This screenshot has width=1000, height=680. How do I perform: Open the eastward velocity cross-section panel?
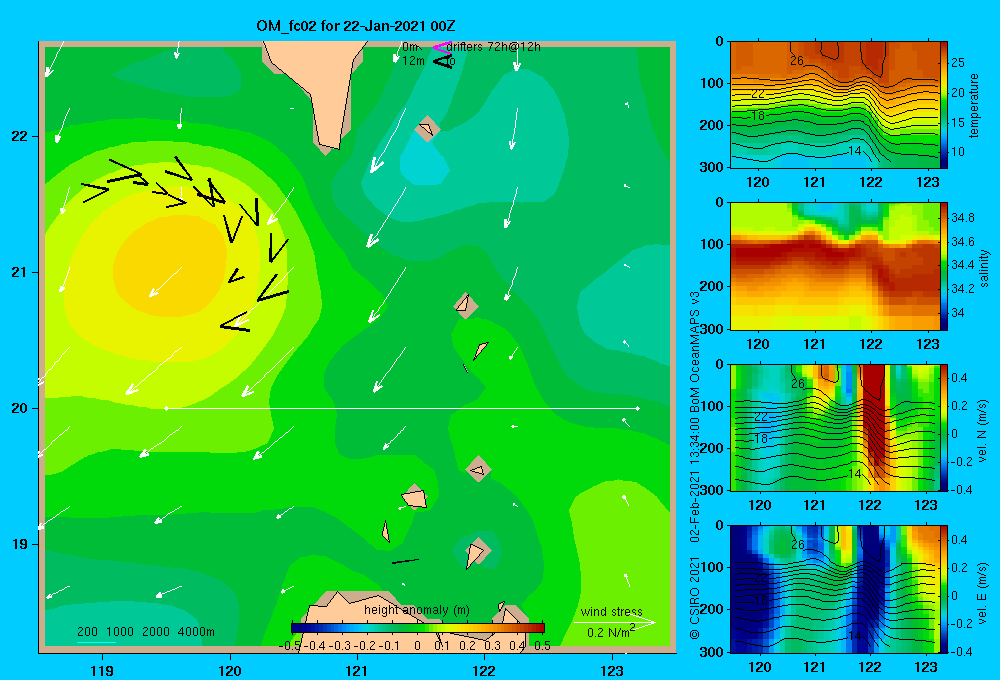[x=834, y=589]
